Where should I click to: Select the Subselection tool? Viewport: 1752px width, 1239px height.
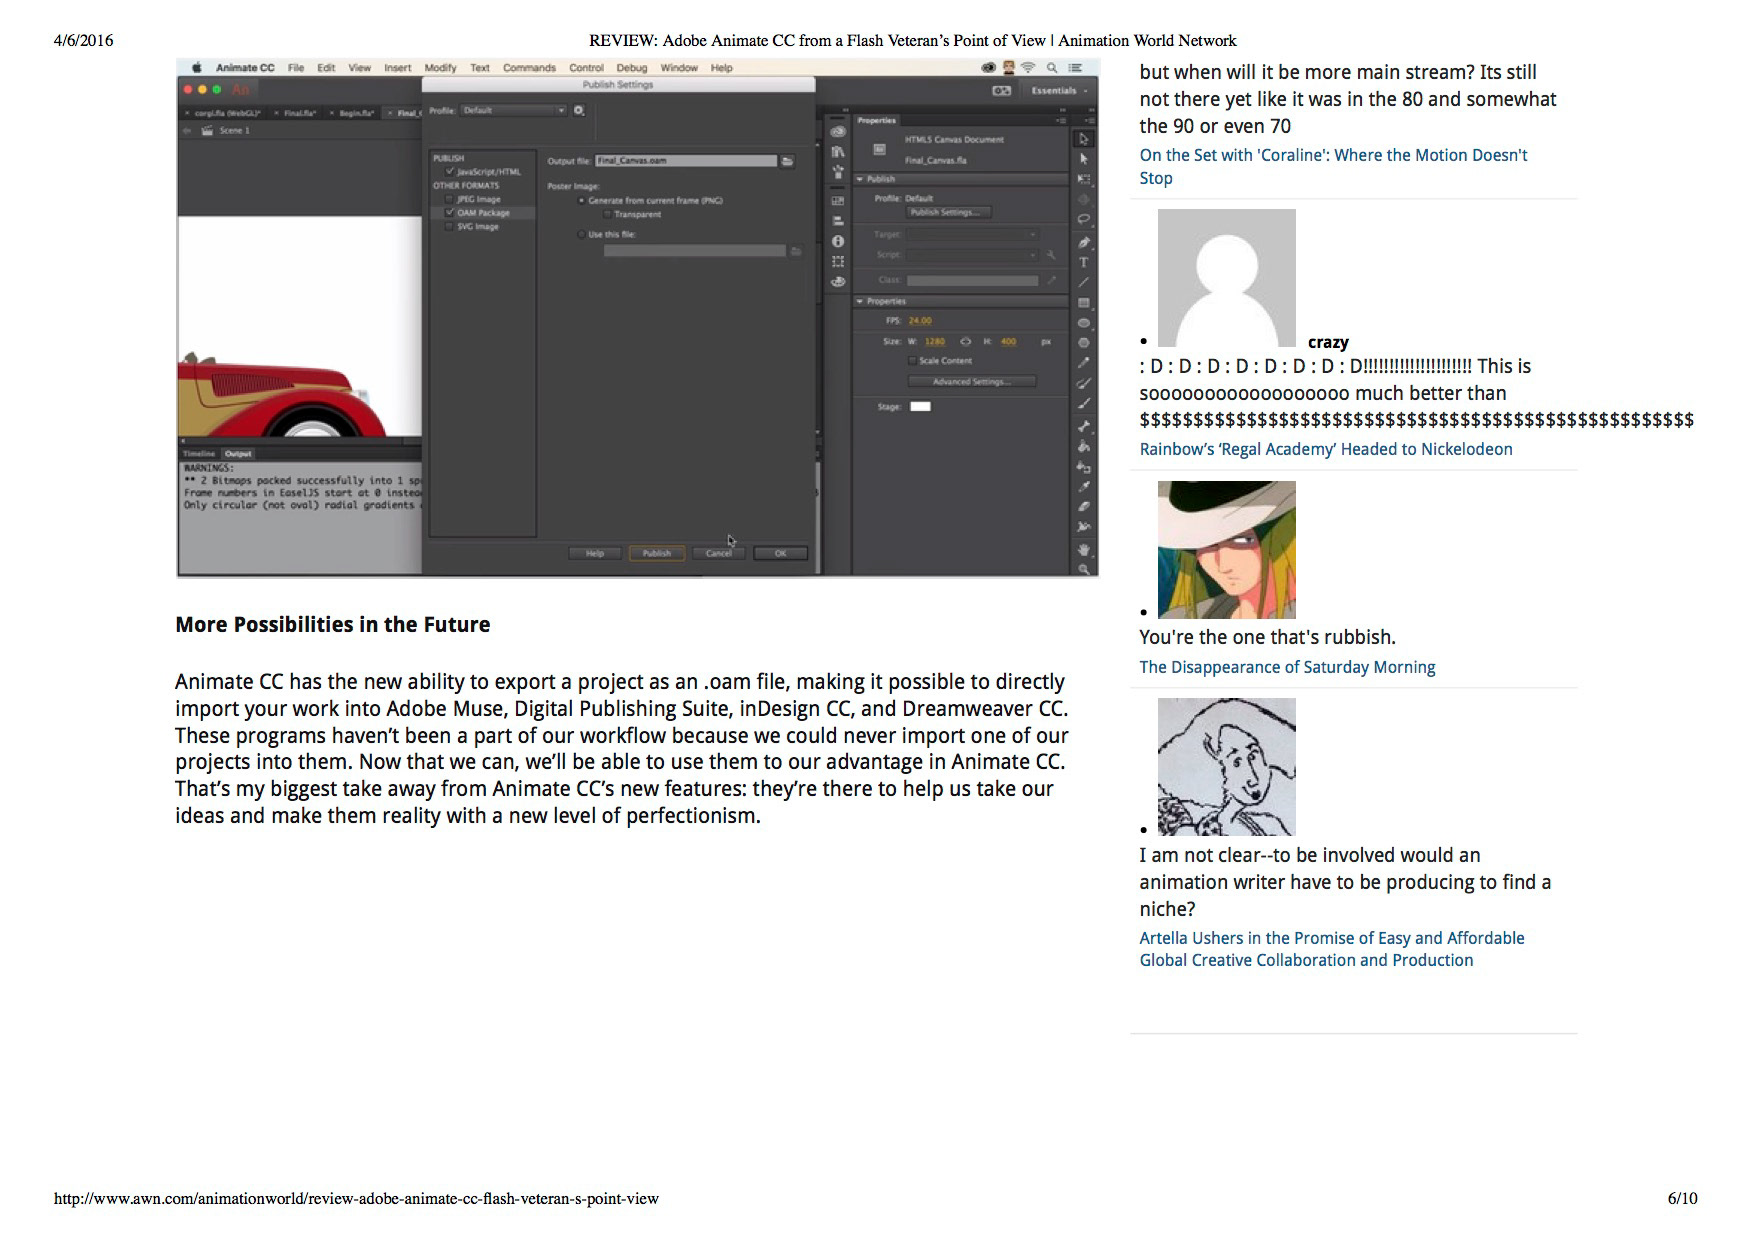pos(1084,158)
